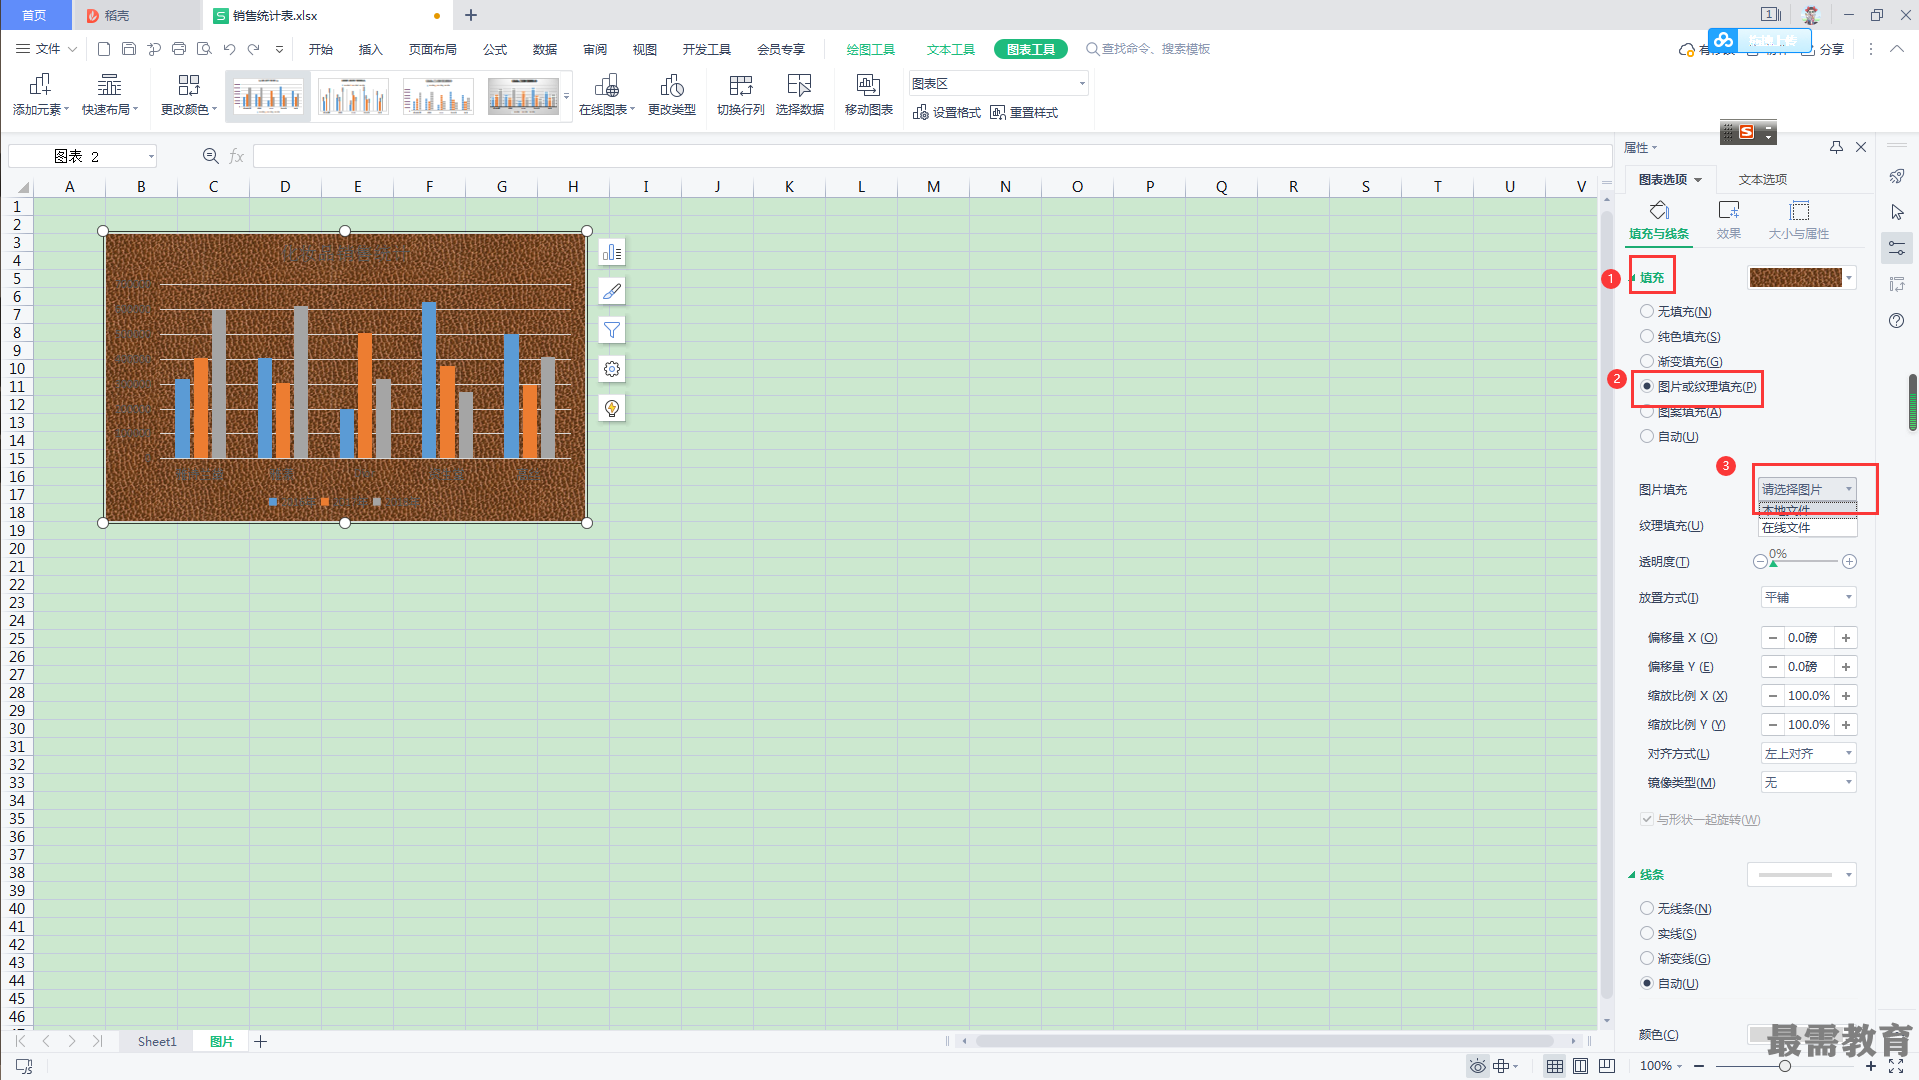Open the placement method 平铺 dropdown
The image size is (1919, 1080).
(1808, 598)
